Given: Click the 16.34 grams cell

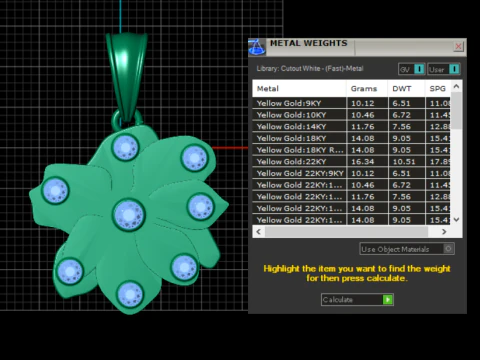Looking at the screenshot, I should click(367, 162).
